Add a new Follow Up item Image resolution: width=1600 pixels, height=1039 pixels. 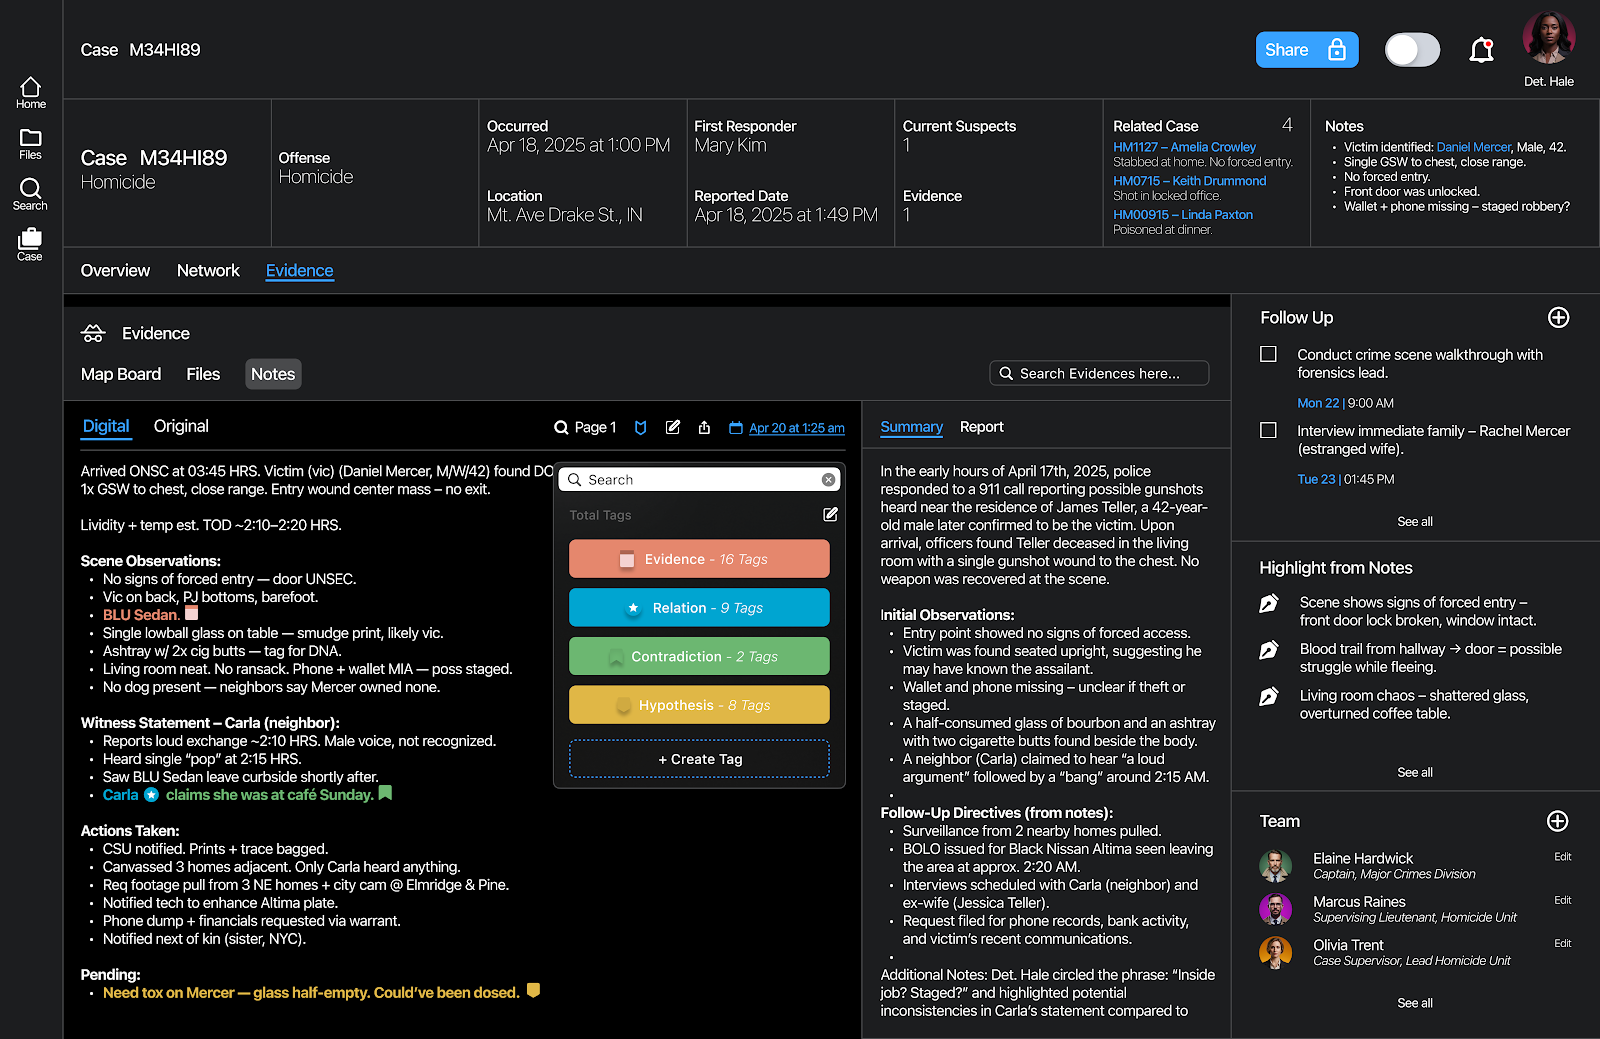click(1558, 318)
